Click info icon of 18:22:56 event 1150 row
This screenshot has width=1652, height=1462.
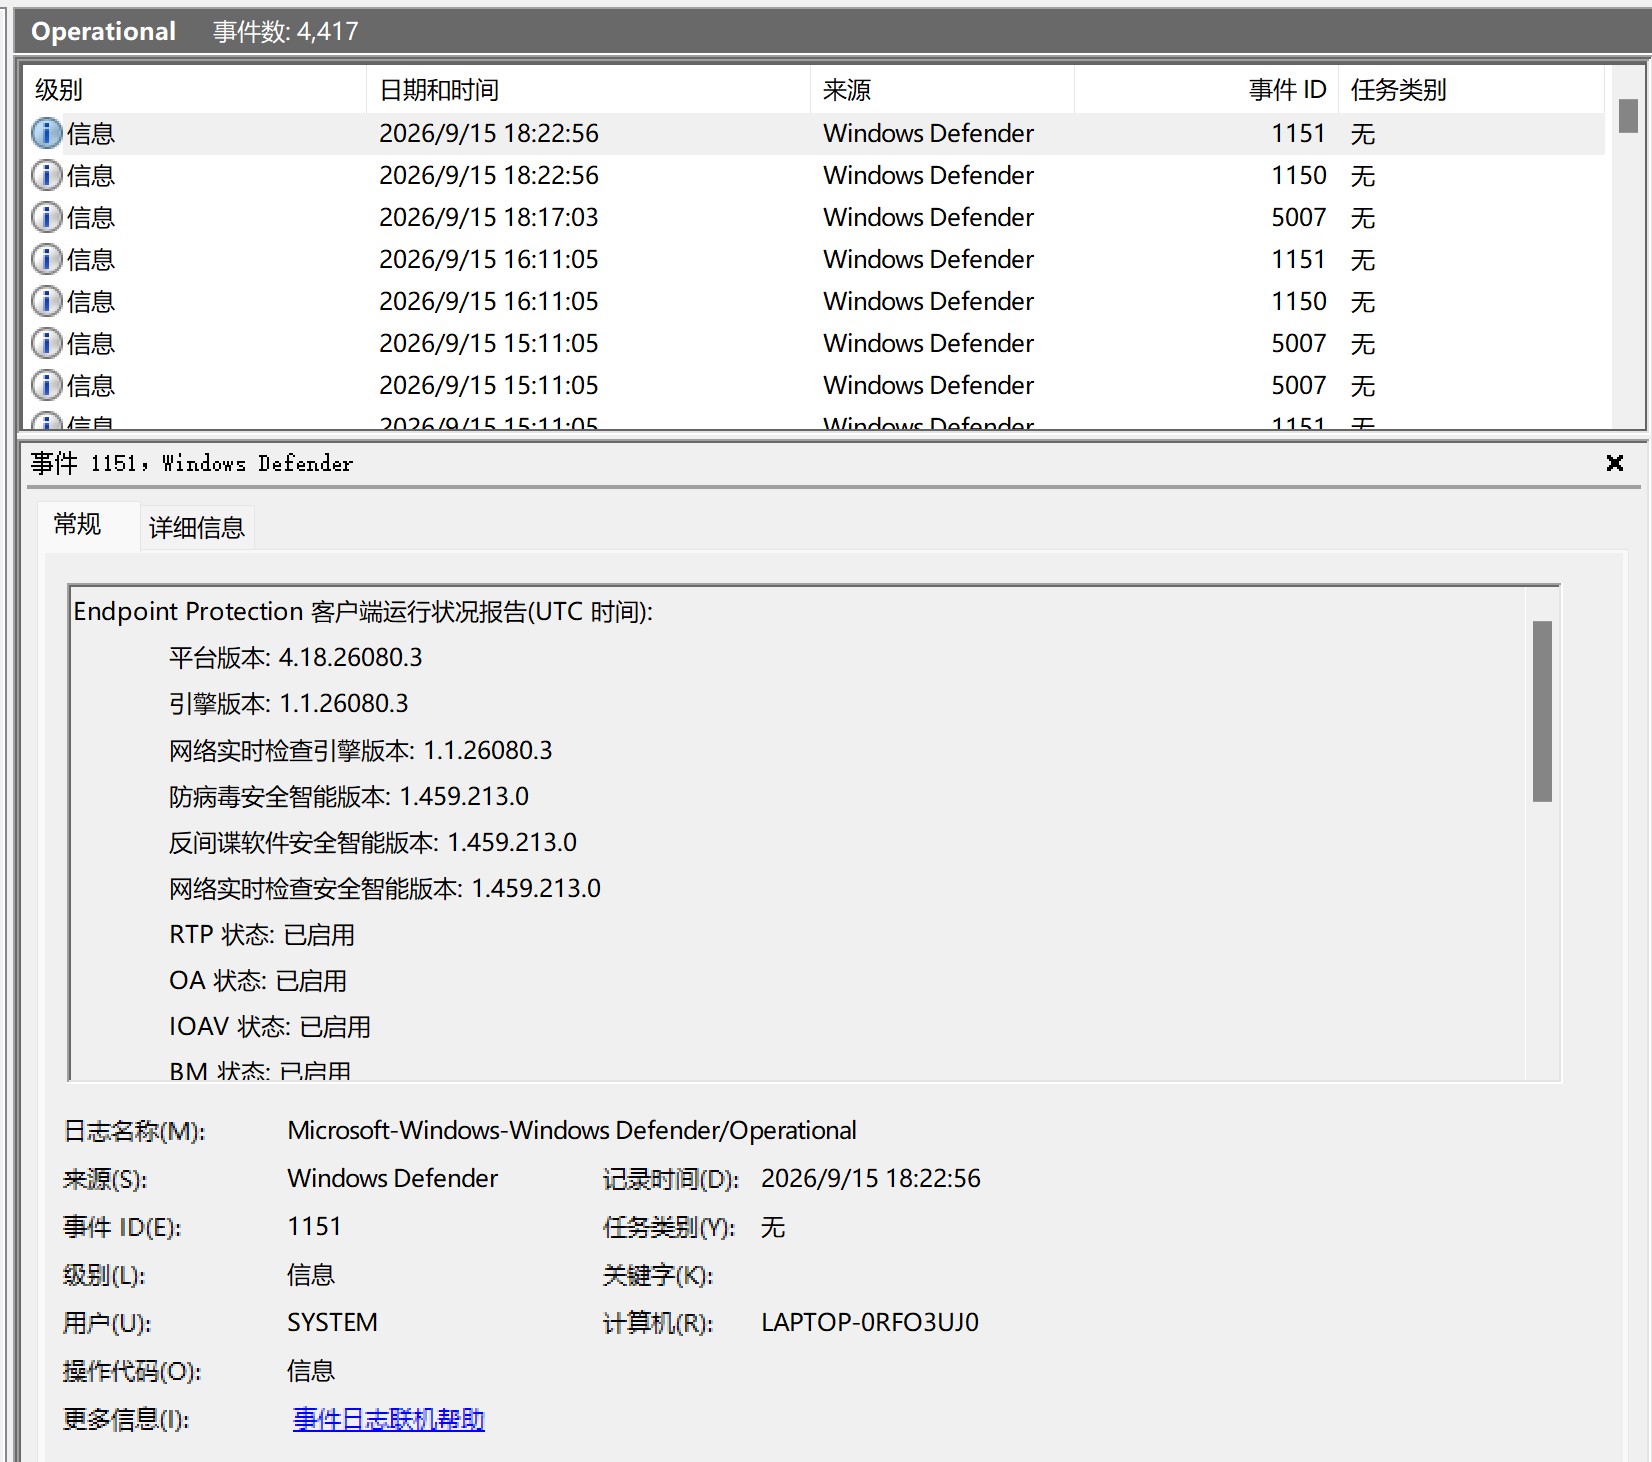(x=46, y=175)
